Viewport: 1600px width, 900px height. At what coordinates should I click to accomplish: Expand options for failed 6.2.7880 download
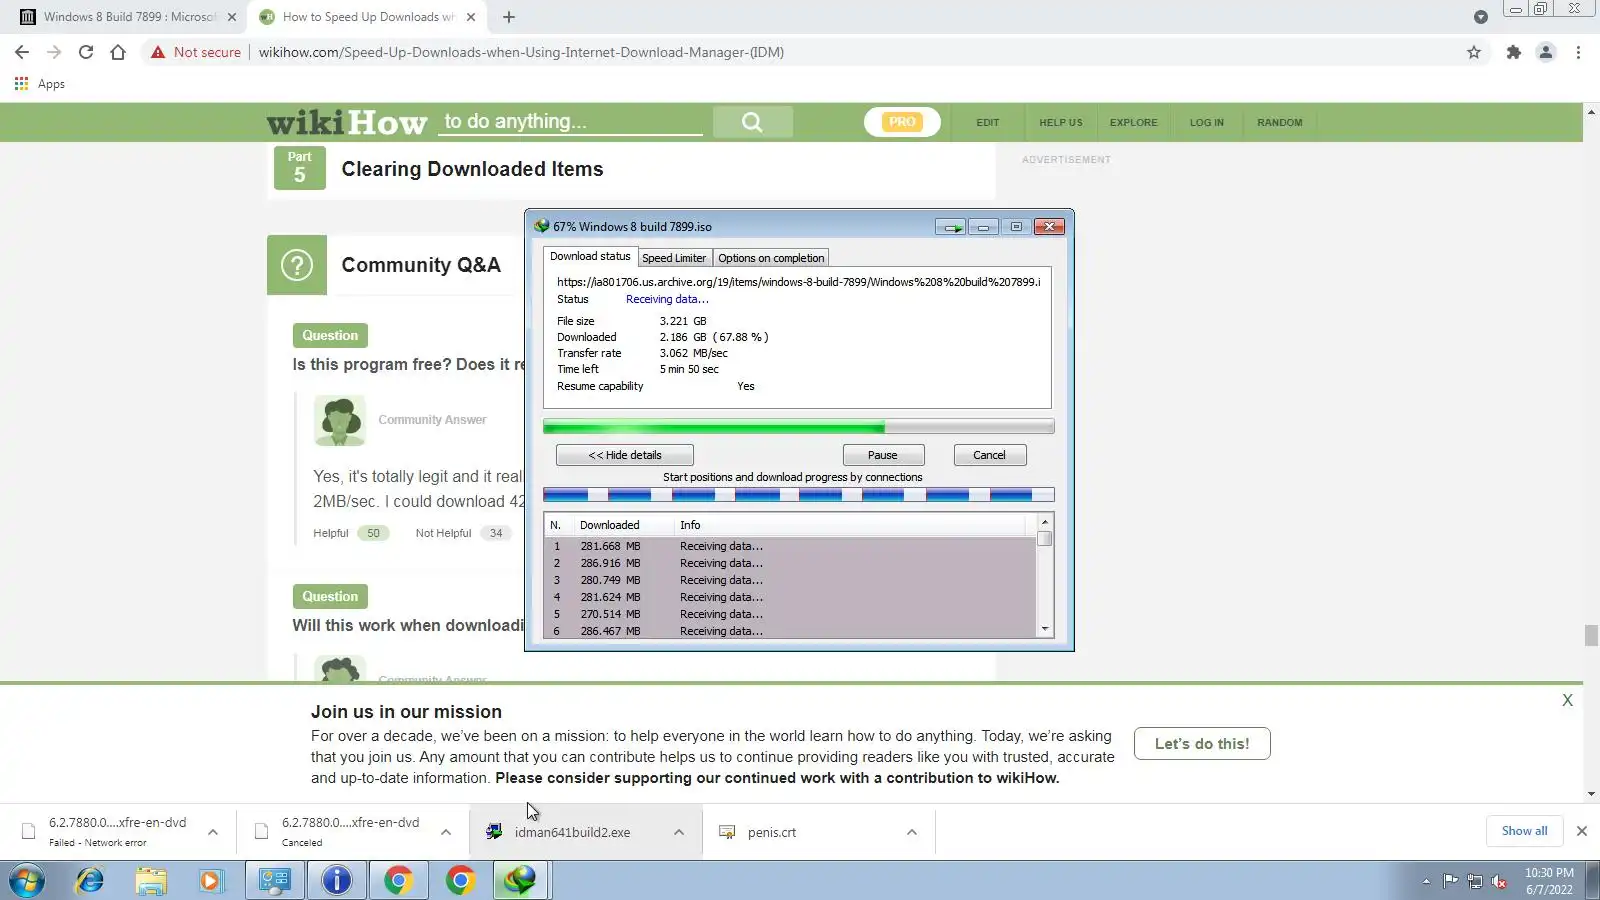pos(213,832)
